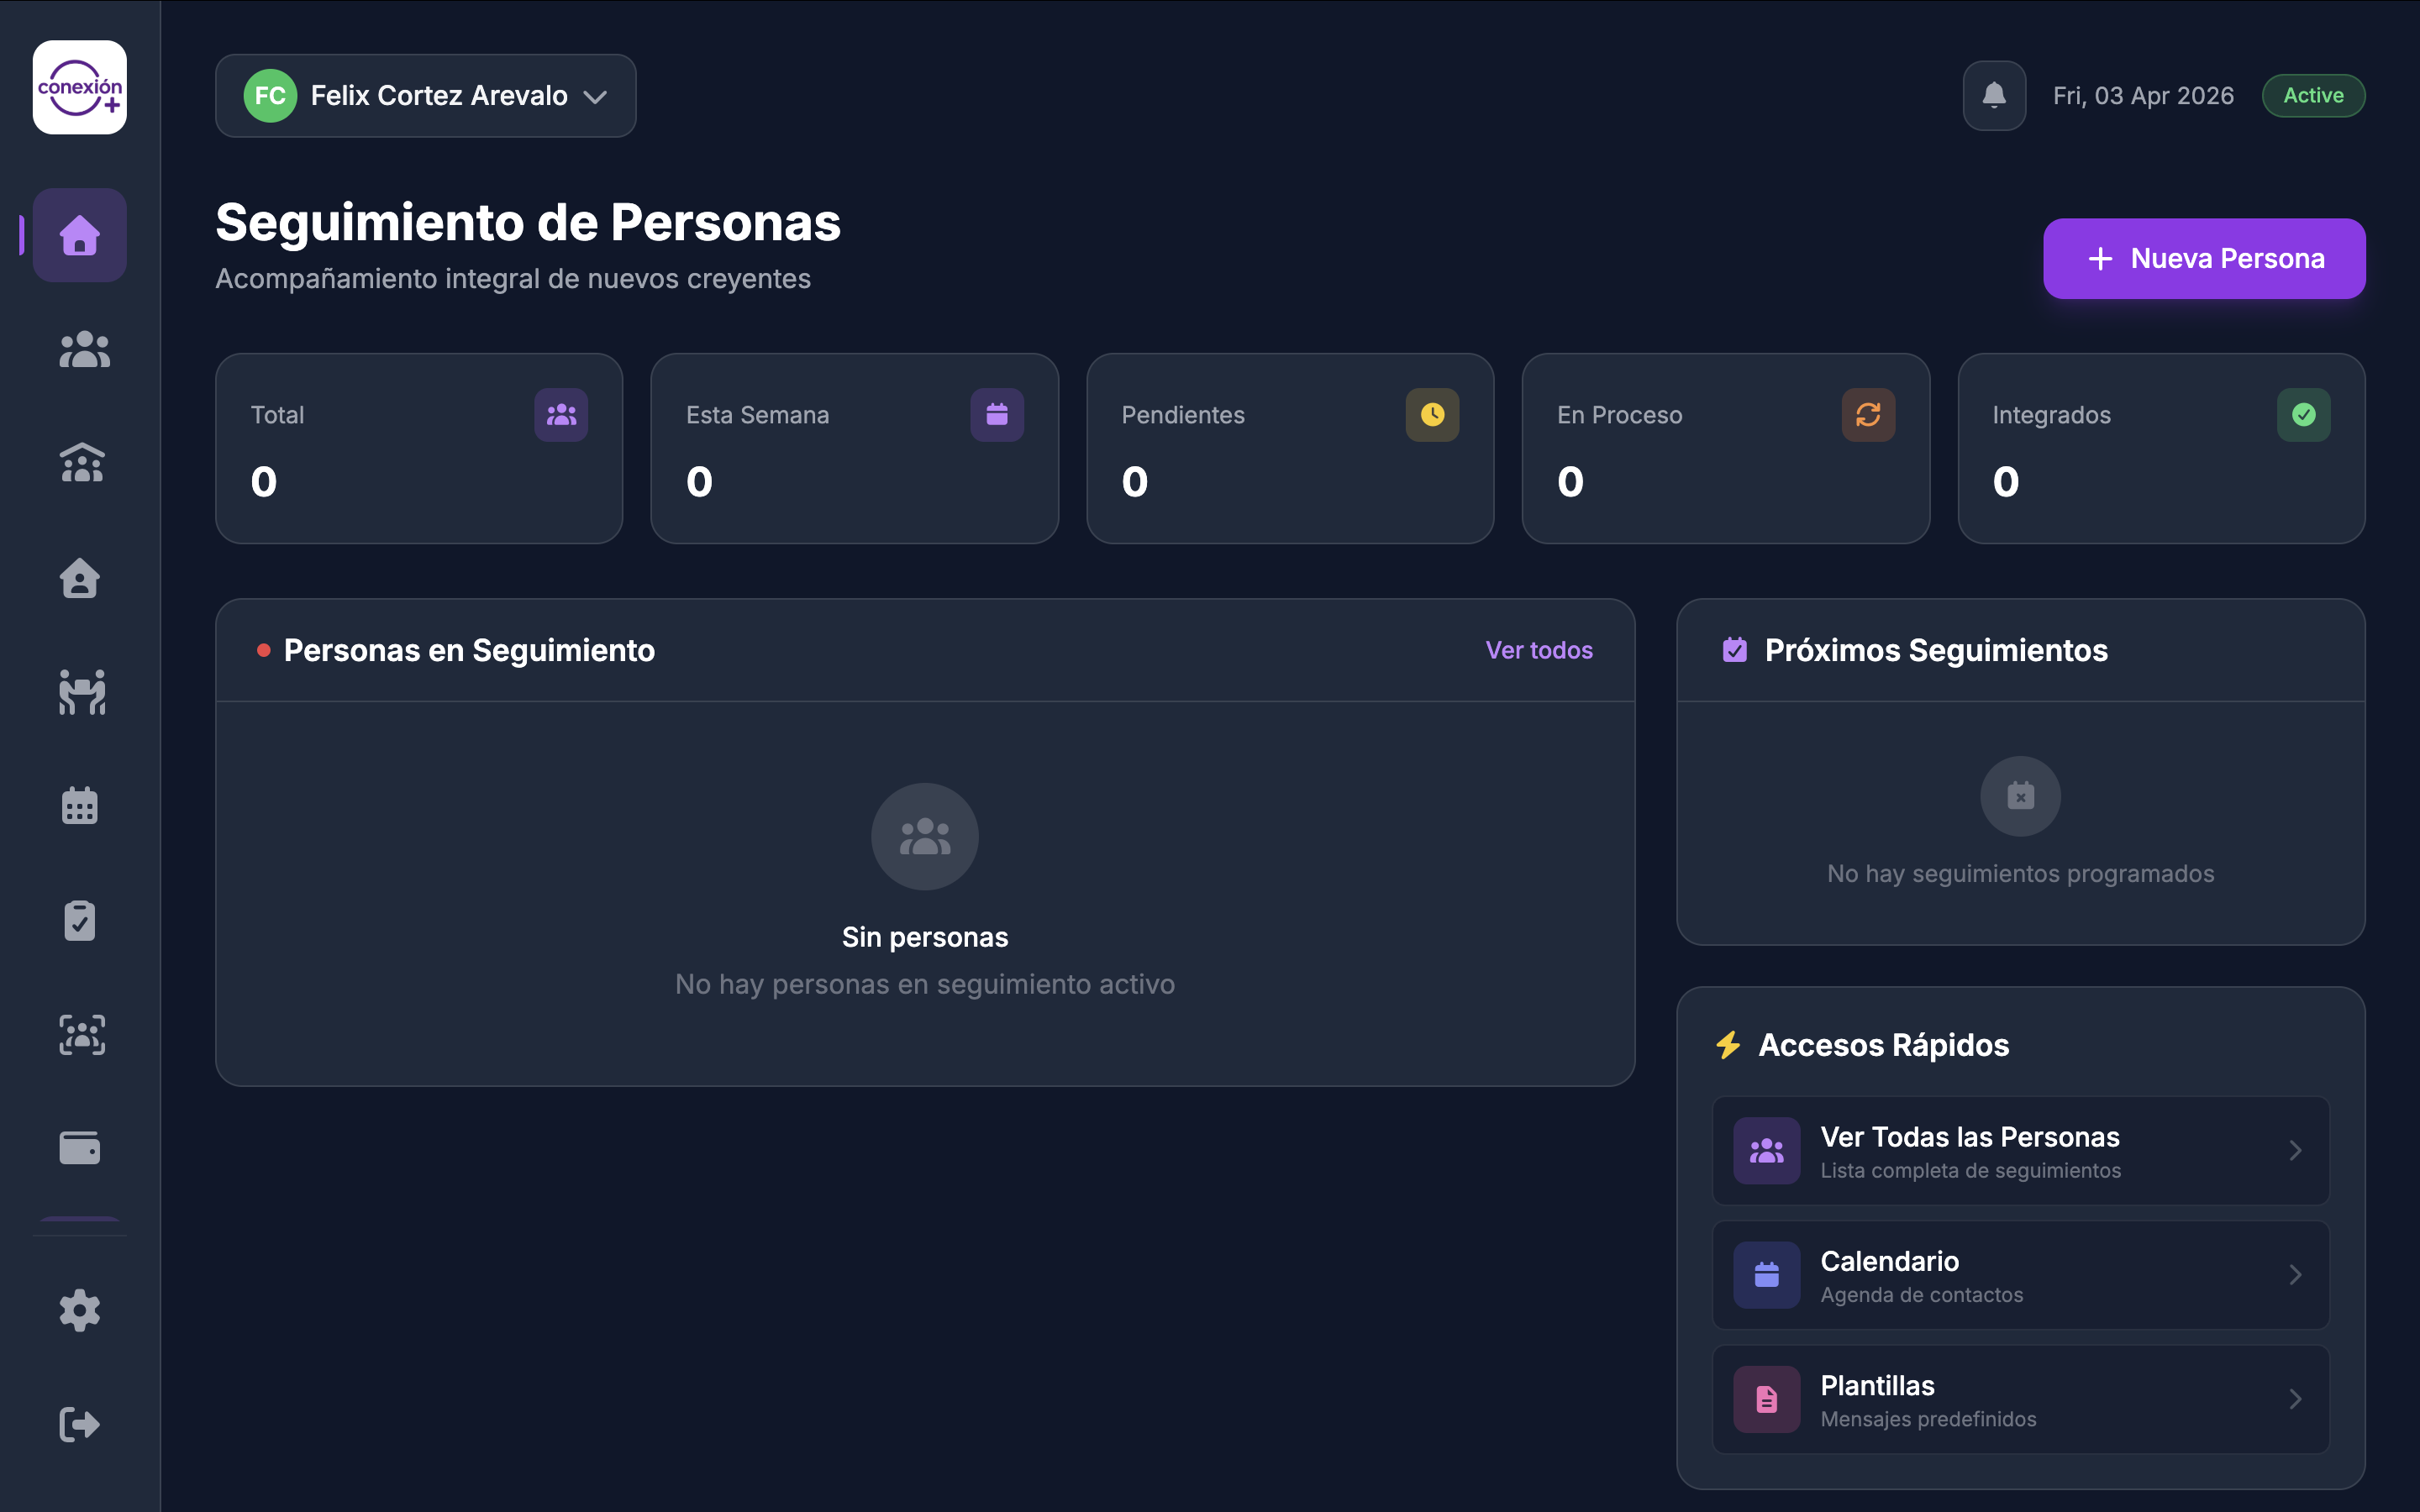Image resolution: width=2420 pixels, height=1512 pixels.
Task: Open the group capture icon in sidebar
Action: click(82, 1035)
